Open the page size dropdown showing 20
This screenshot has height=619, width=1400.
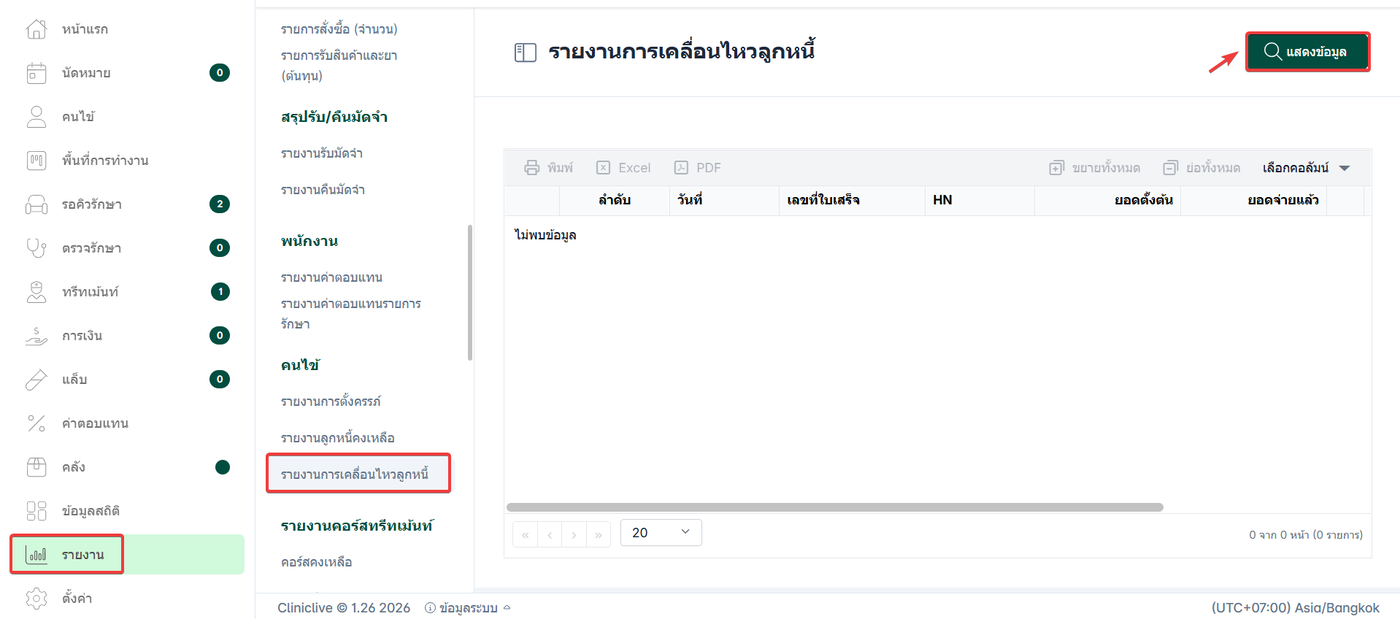[661, 533]
